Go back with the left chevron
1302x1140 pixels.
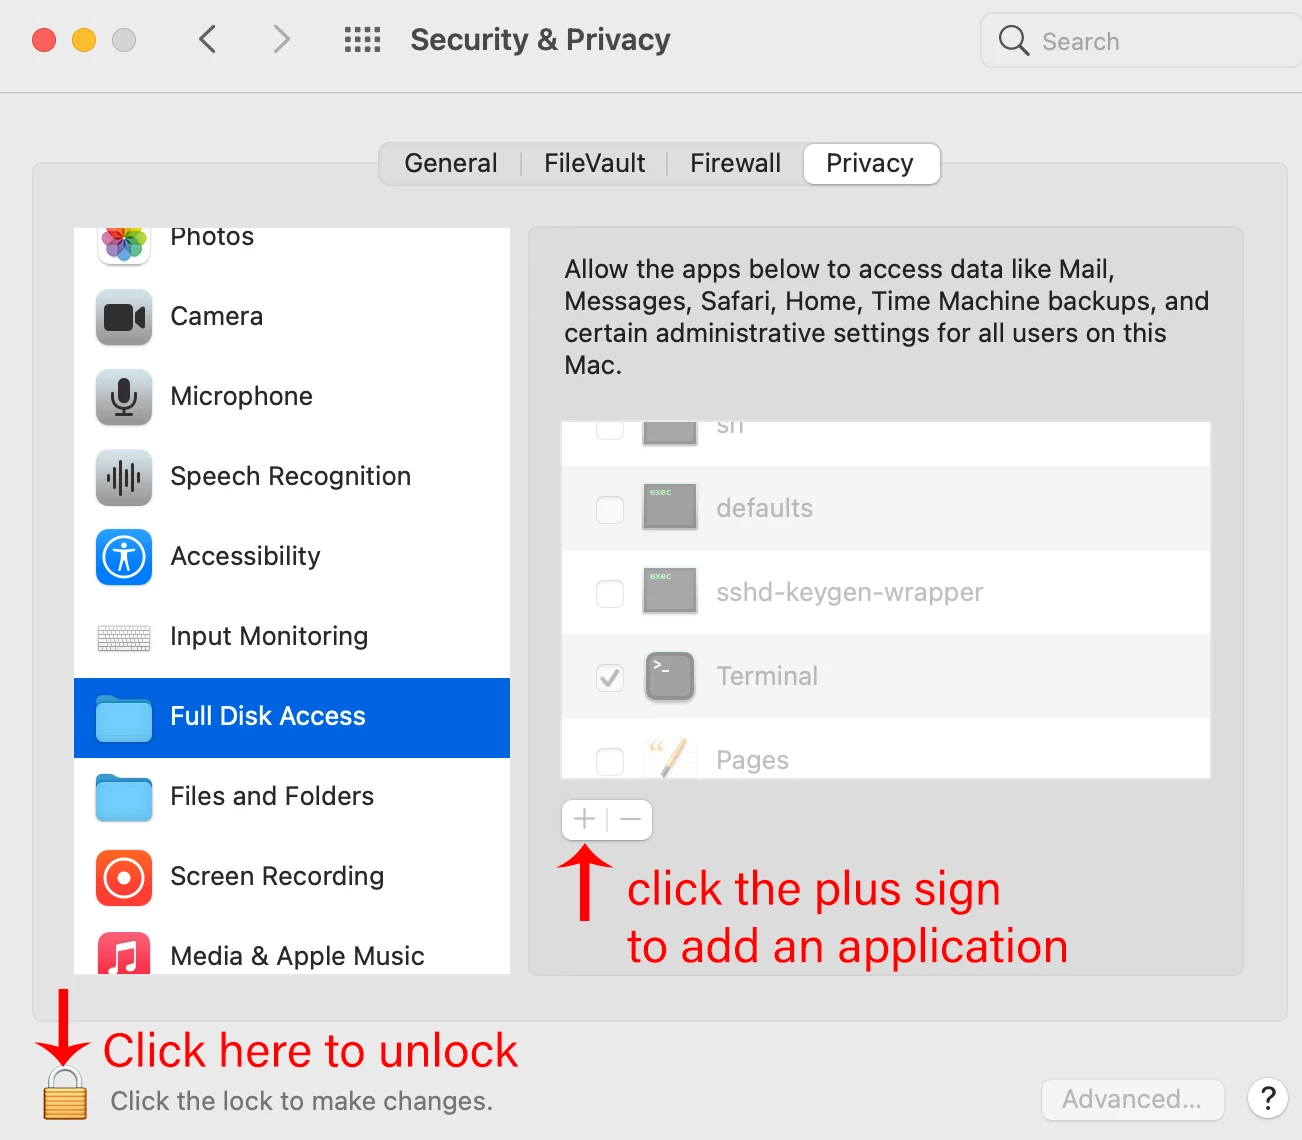pos(208,40)
